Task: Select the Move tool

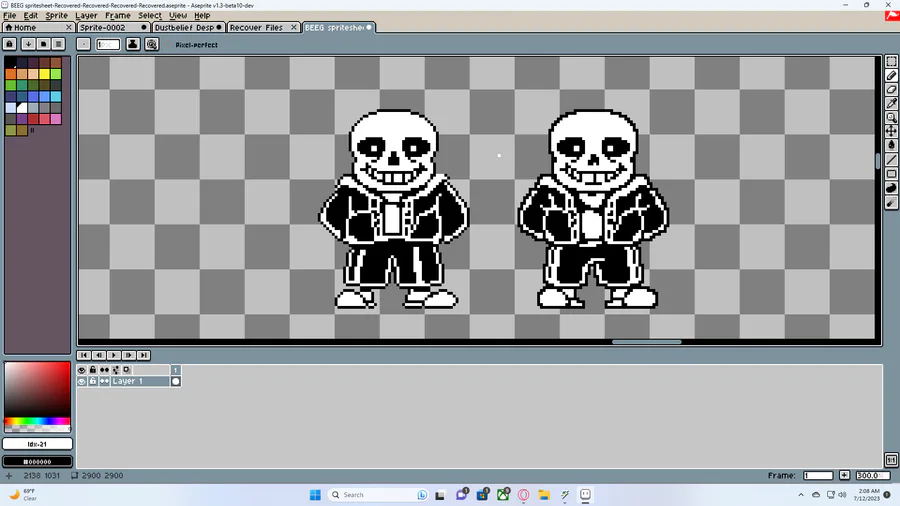Action: click(x=891, y=131)
